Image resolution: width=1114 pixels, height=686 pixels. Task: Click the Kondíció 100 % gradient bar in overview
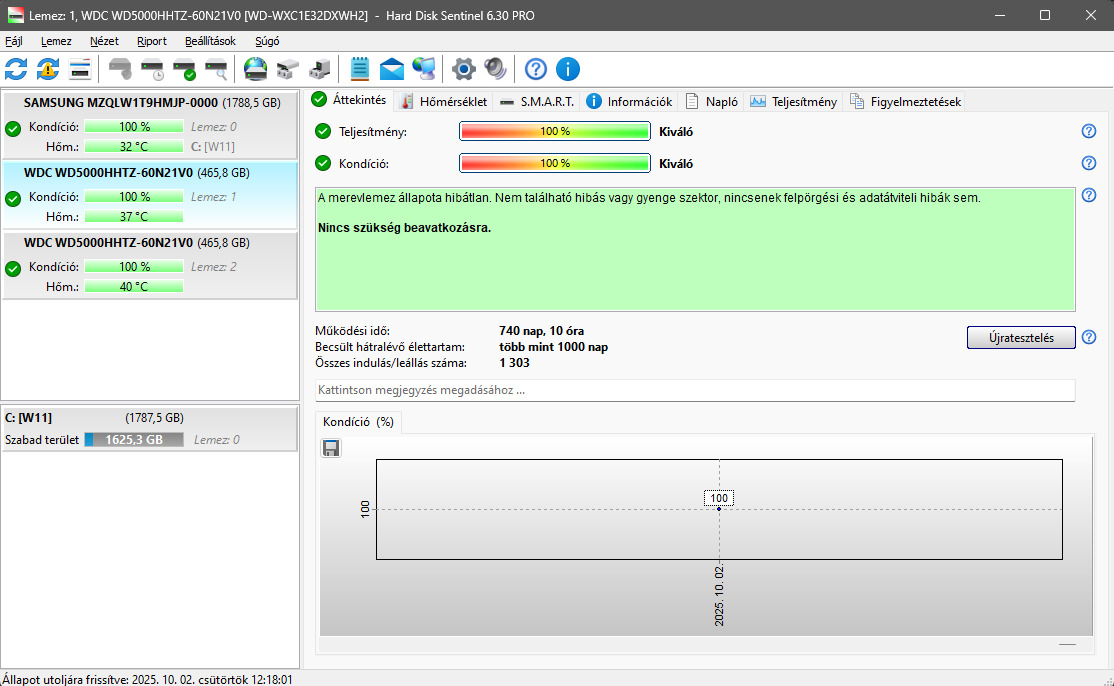555,163
